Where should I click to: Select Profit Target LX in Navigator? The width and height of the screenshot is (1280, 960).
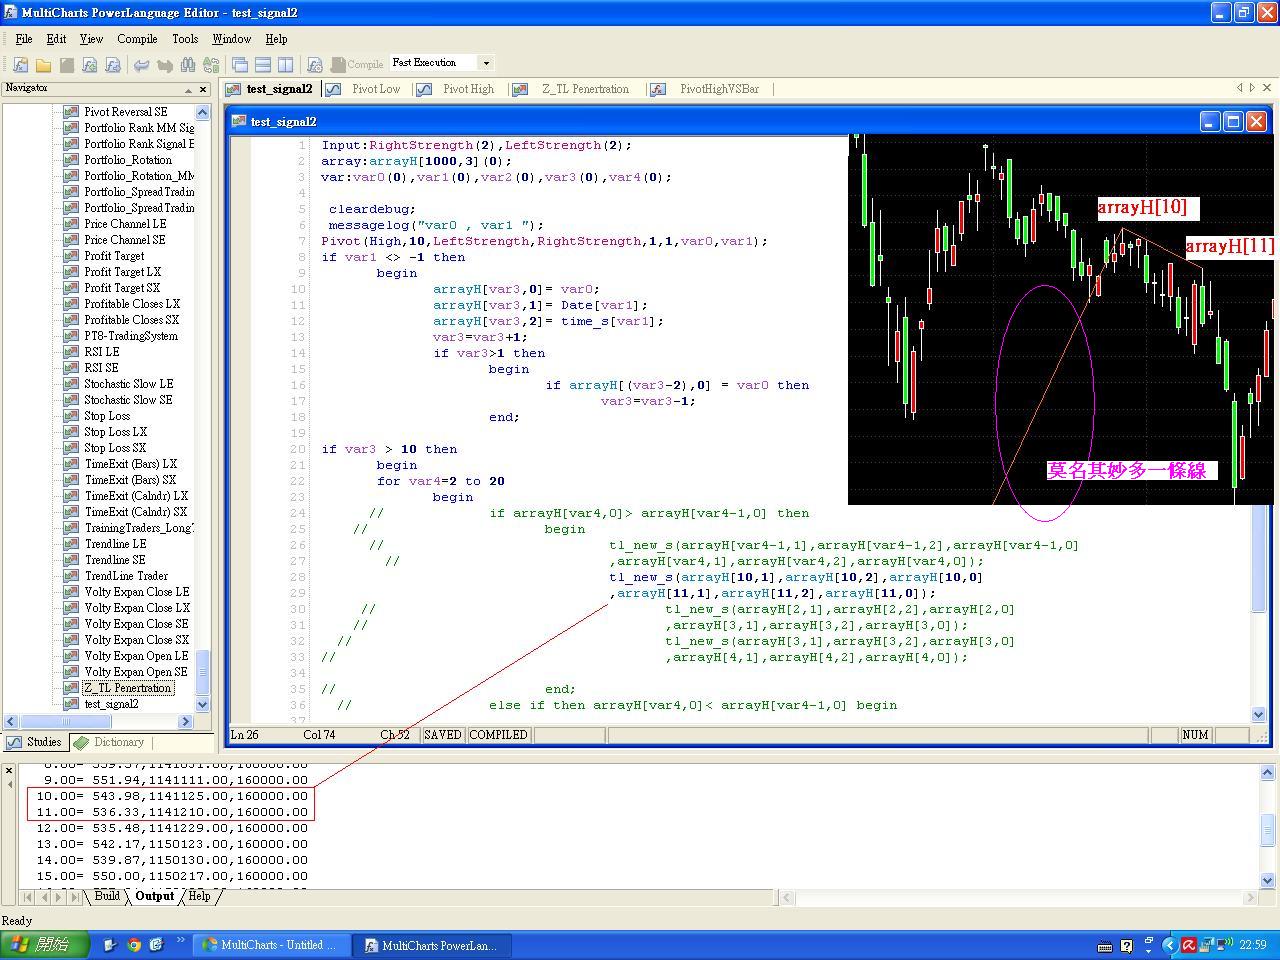click(122, 272)
